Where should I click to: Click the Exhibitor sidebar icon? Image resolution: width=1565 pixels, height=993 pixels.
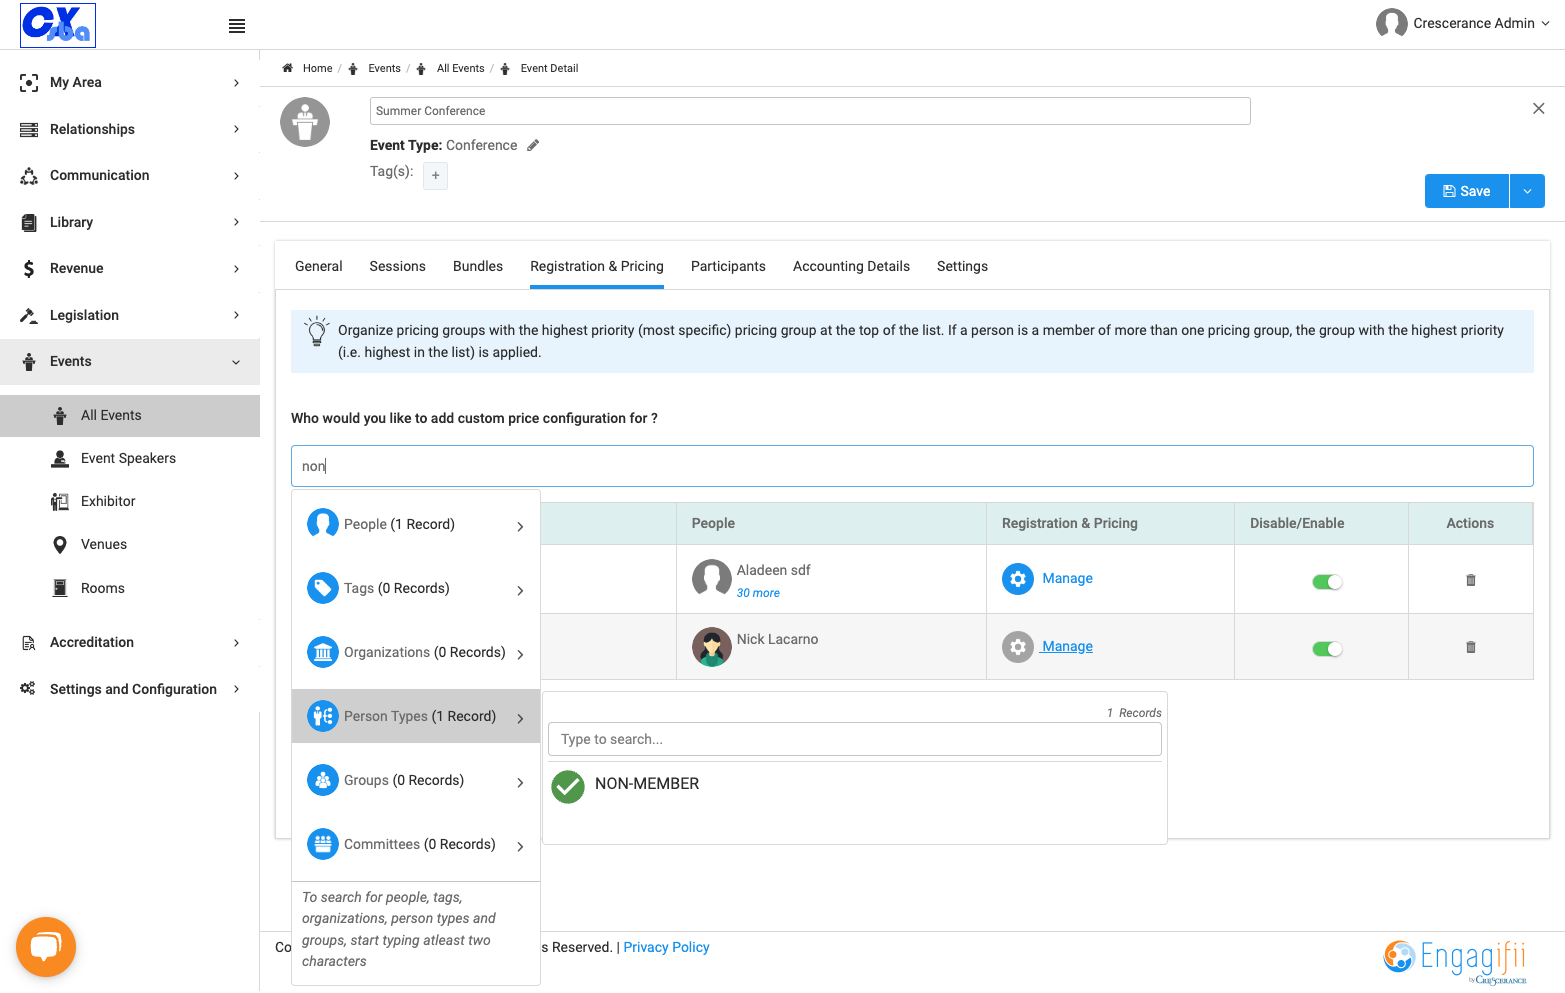60,501
